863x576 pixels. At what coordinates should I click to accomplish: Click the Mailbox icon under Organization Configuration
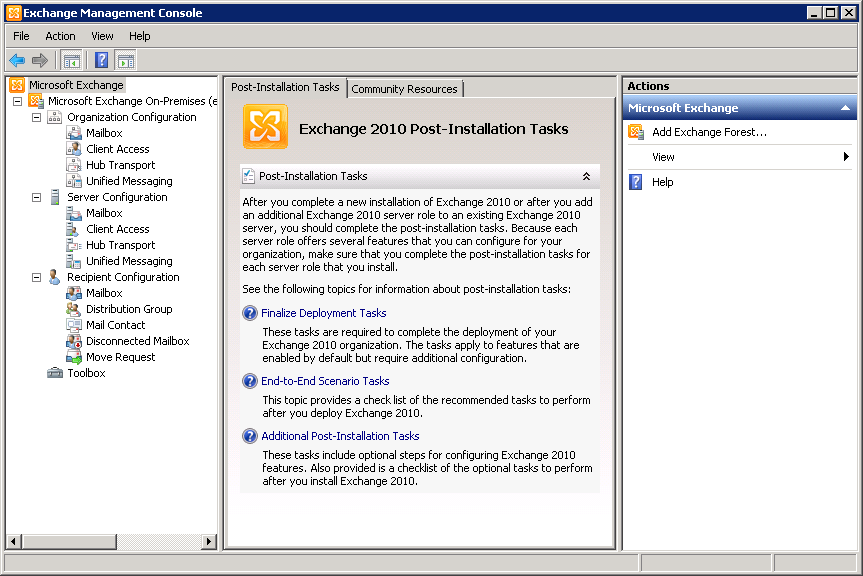click(74, 133)
